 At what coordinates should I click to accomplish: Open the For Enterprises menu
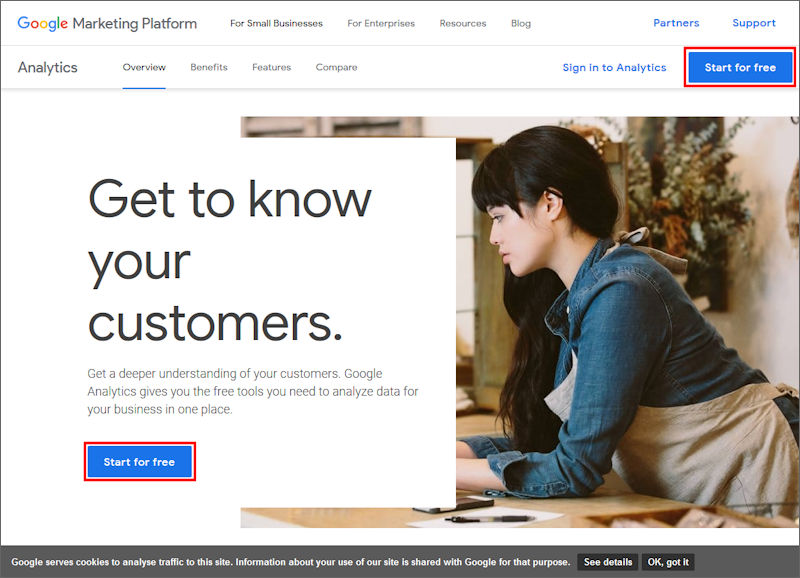381,23
